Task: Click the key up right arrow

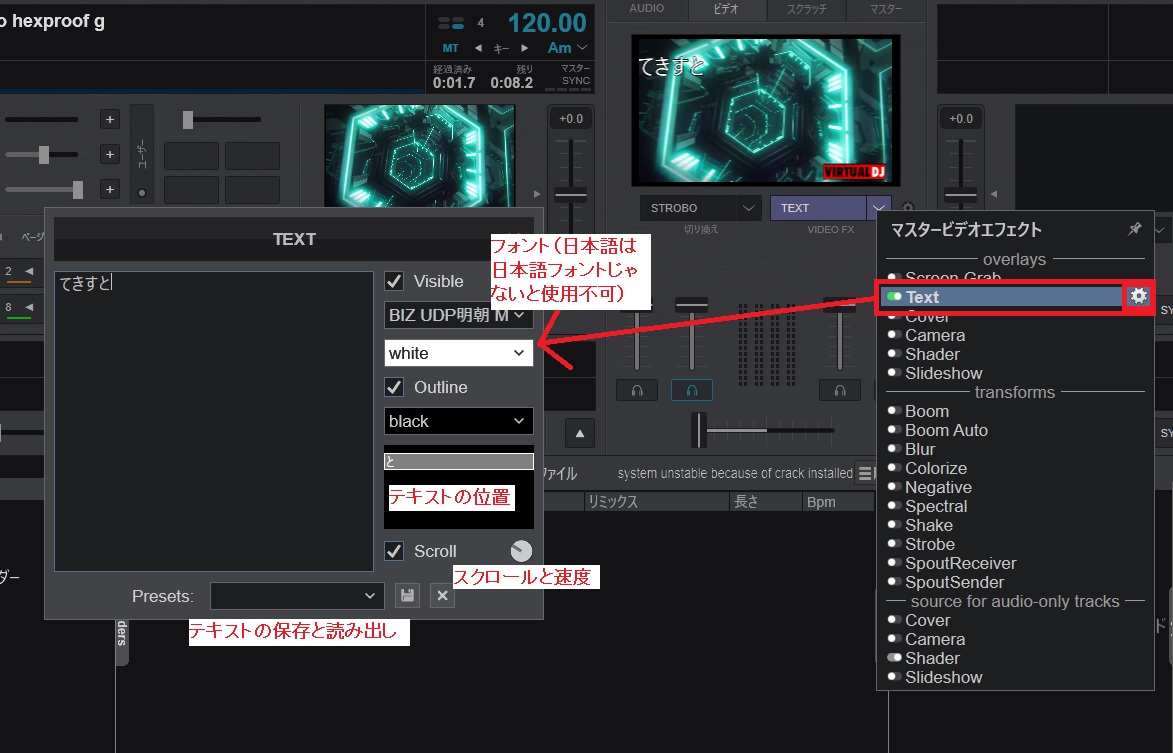Action: 524,48
